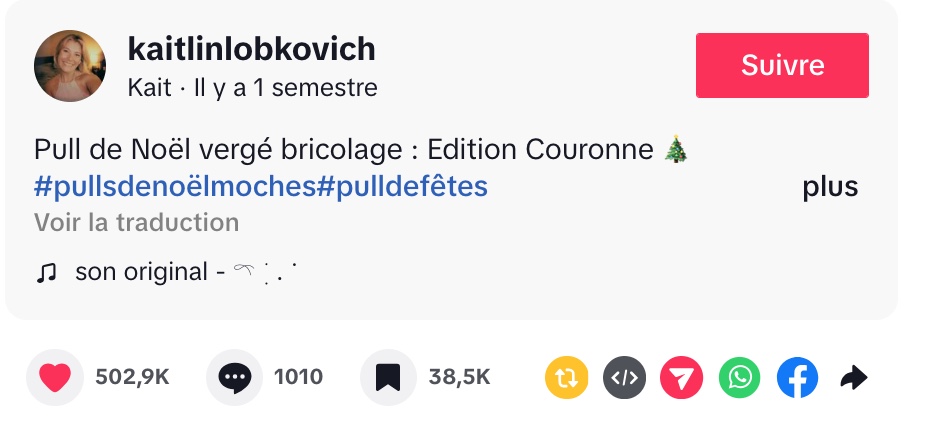
Task: Open the kaitlinlobkovich username profile
Action: point(251,49)
